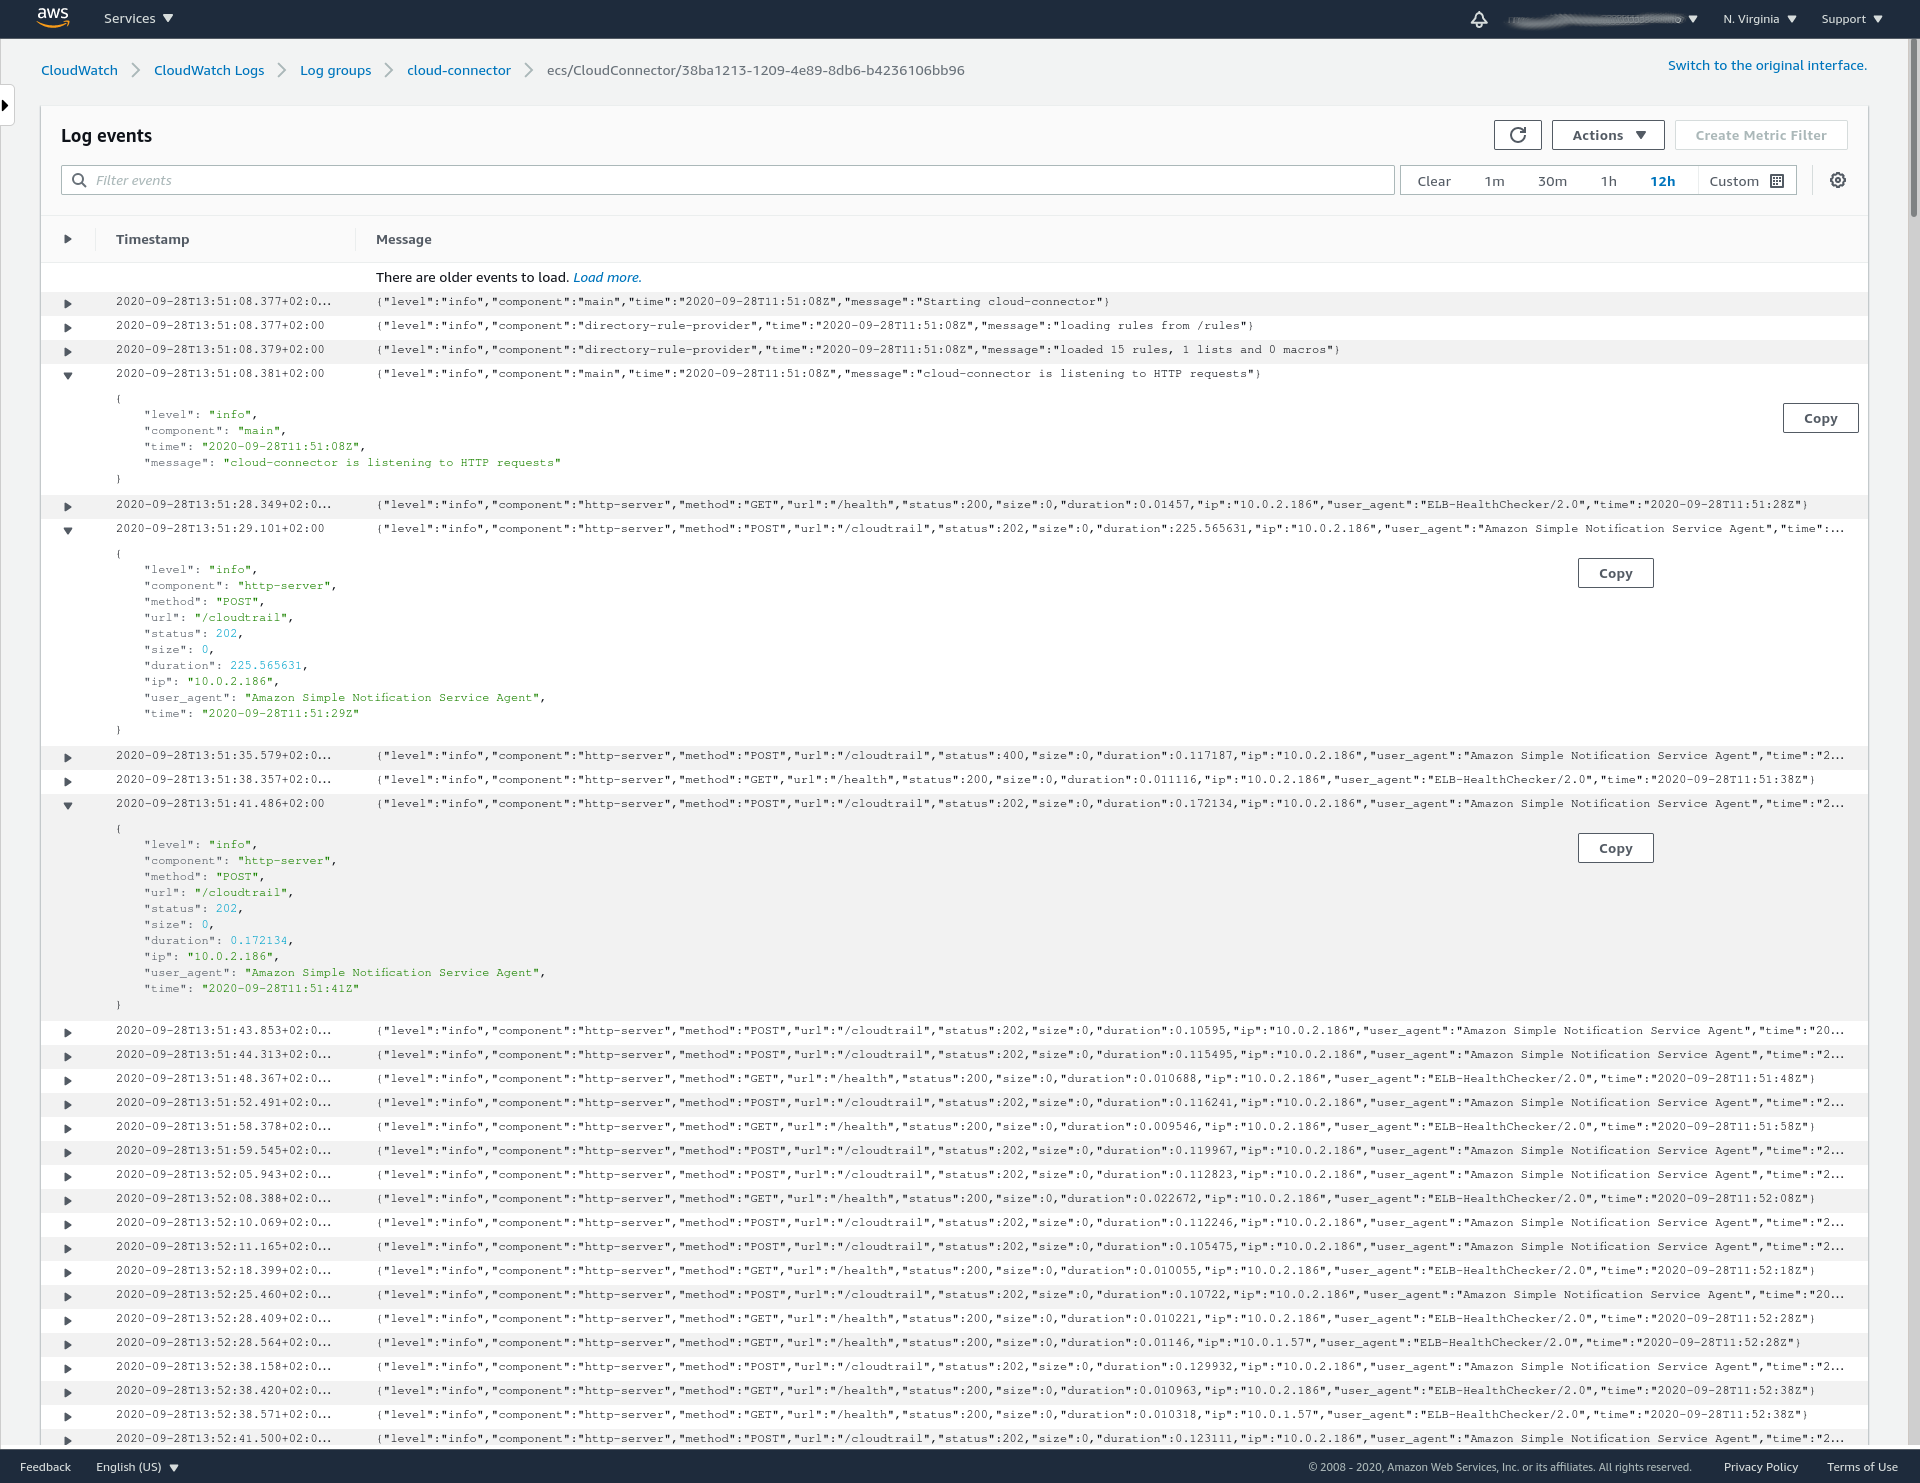Collapse the 13:51:41.486 cloudtrail POST row

coord(68,805)
